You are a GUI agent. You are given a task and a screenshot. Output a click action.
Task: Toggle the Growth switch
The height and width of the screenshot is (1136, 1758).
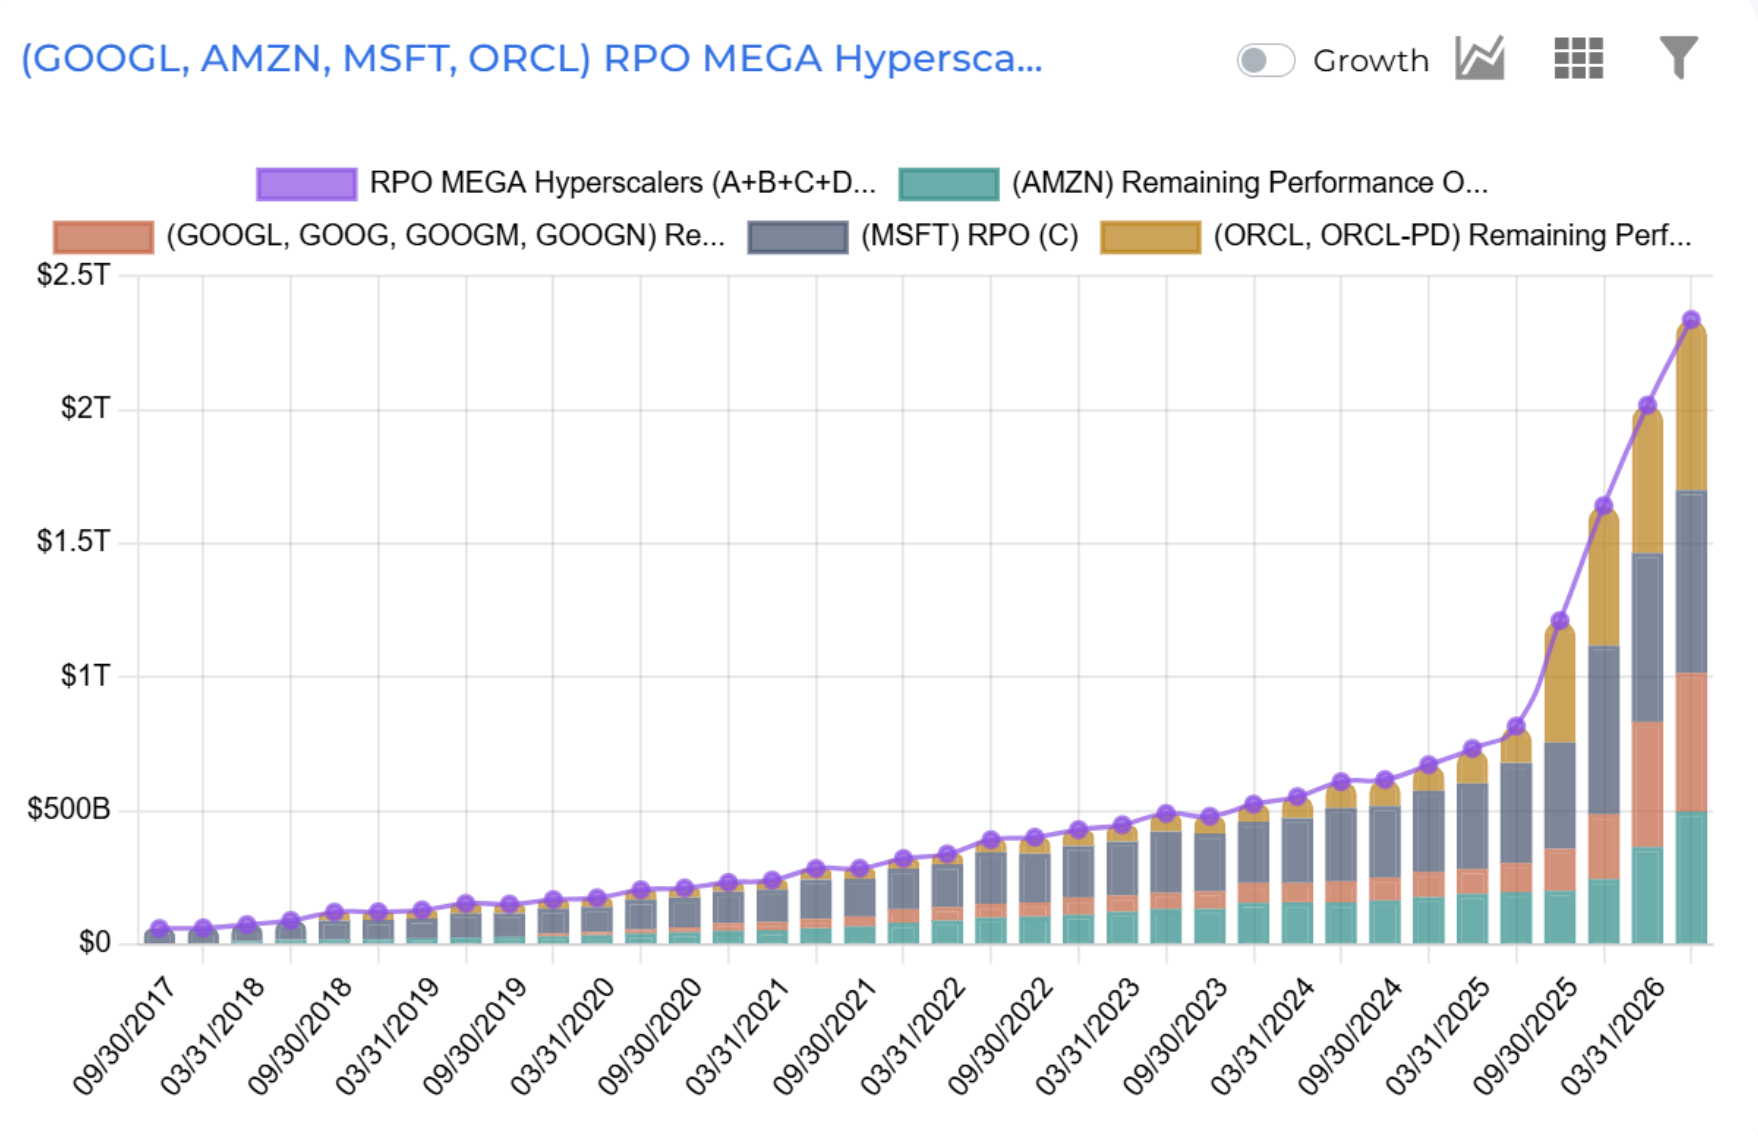(x=1265, y=60)
